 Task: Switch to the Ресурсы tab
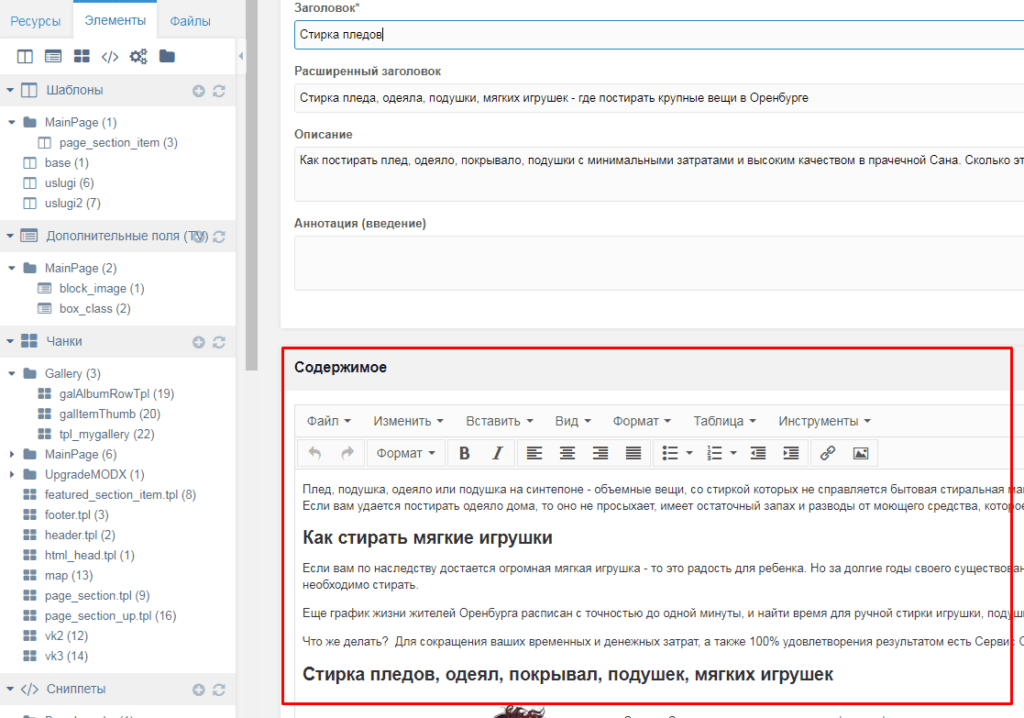(x=35, y=20)
